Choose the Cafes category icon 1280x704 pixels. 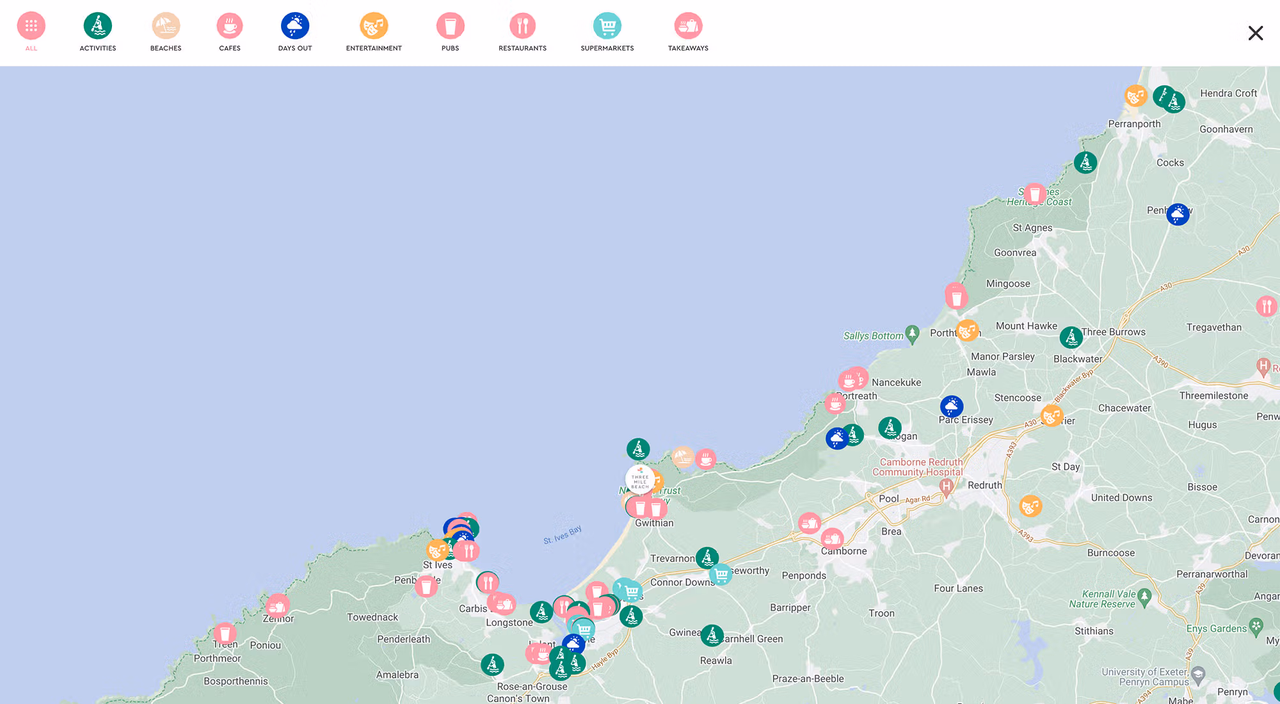point(230,27)
